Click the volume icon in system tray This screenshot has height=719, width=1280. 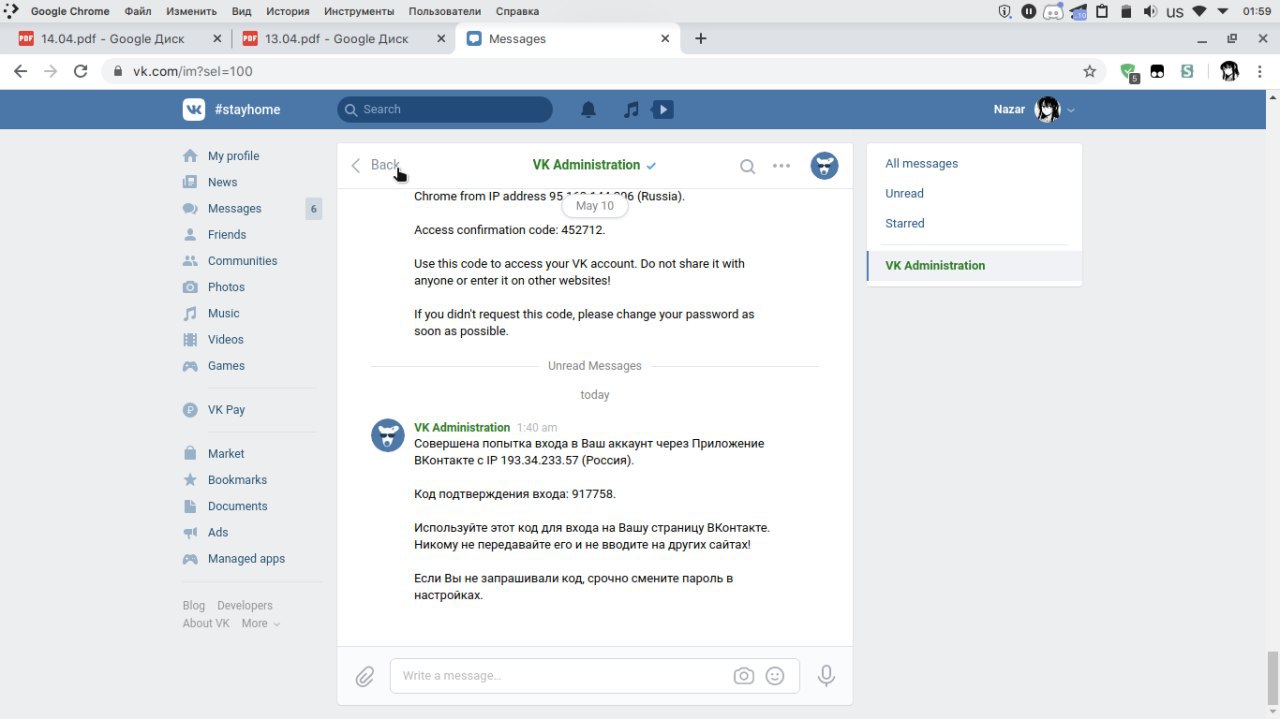(x=1150, y=11)
